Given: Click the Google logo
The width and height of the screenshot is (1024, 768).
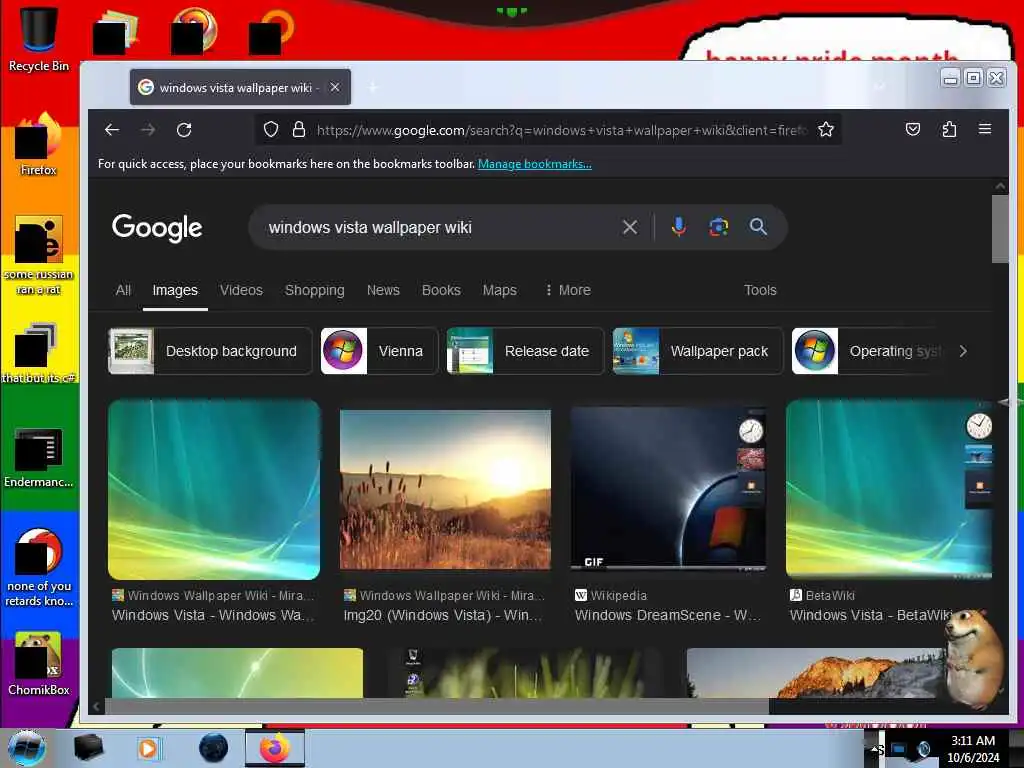Looking at the screenshot, I should 157,228.
